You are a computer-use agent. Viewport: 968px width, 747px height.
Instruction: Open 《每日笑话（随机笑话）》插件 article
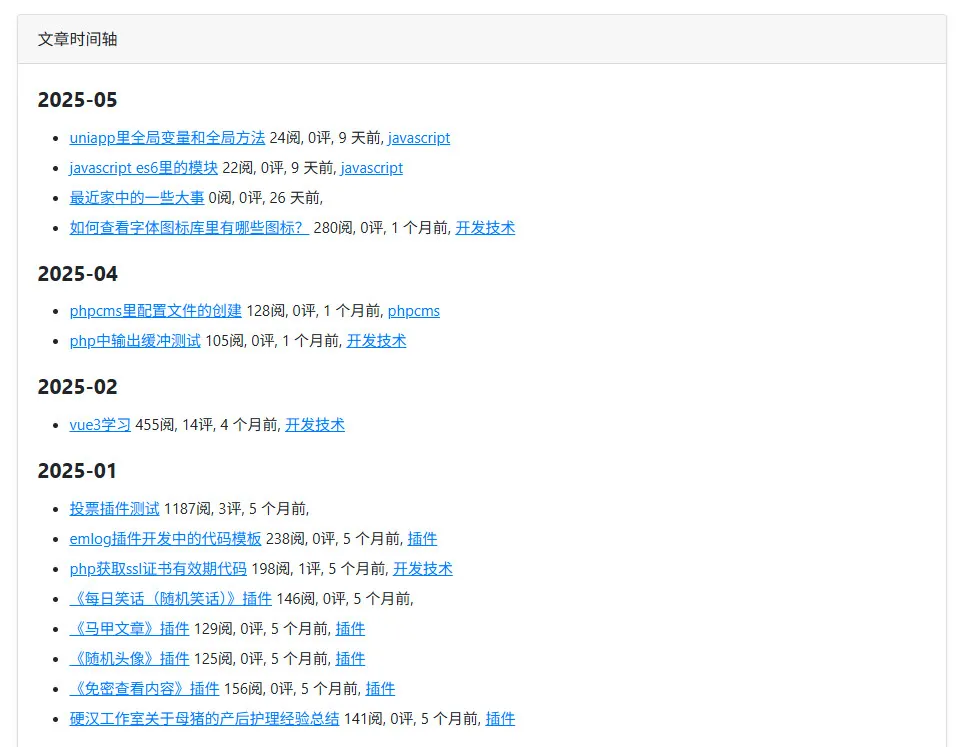click(x=171, y=599)
